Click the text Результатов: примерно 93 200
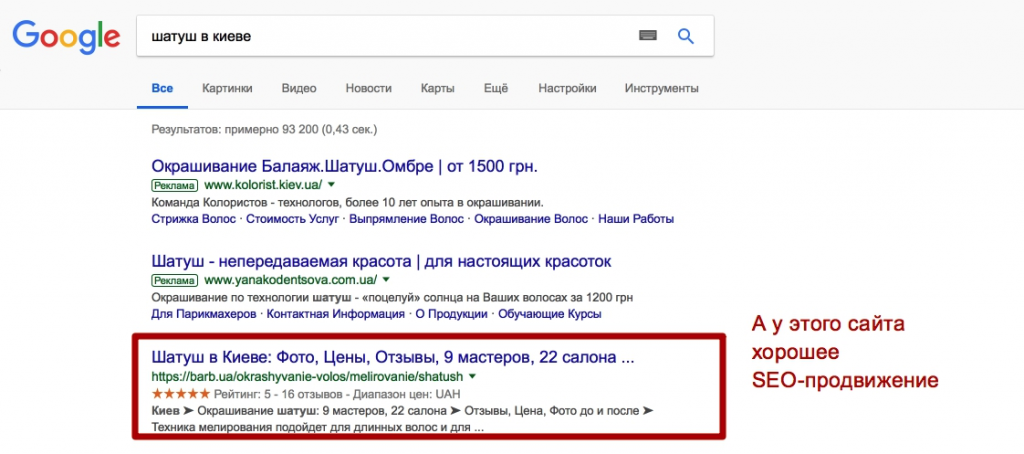The image size is (1024, 454). [264, 129]
